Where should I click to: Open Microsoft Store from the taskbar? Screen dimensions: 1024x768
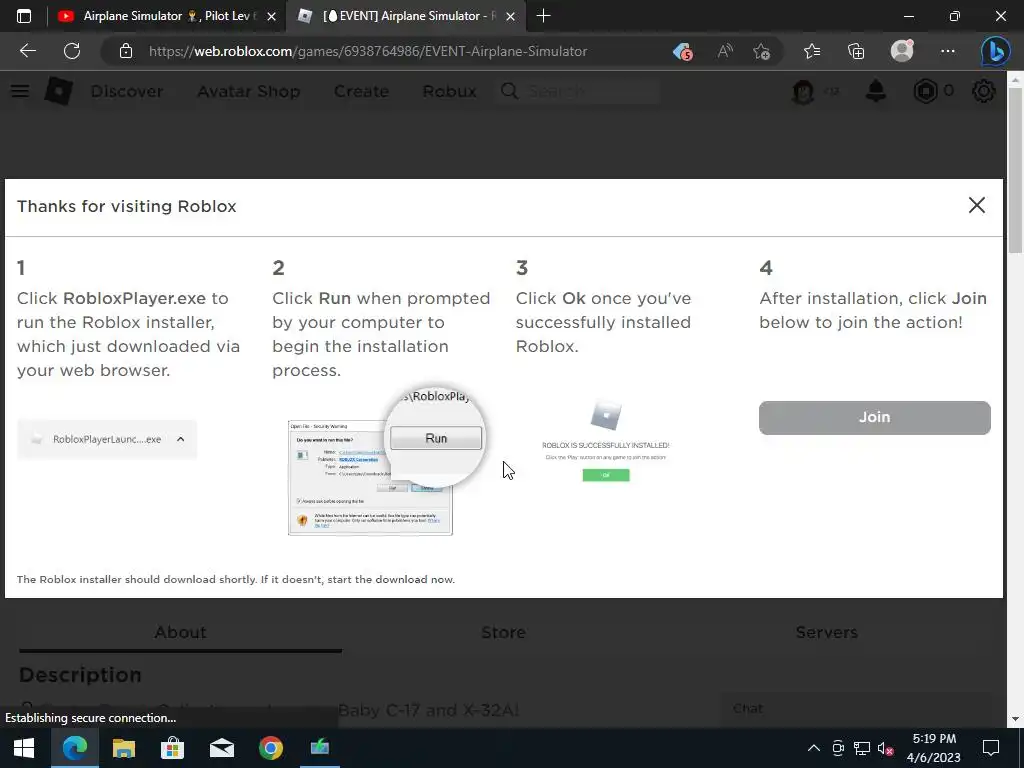(172, 748)
